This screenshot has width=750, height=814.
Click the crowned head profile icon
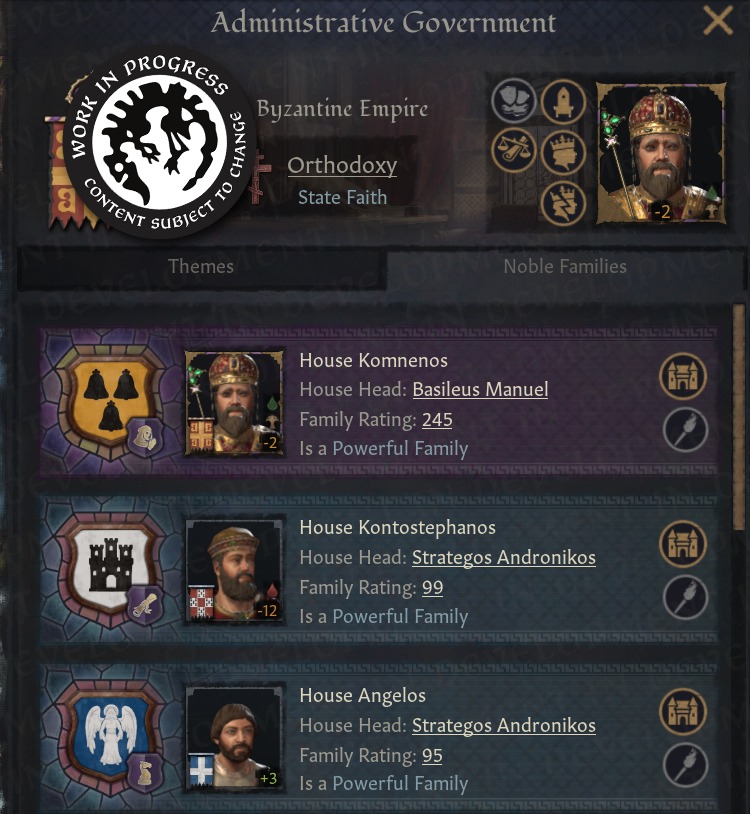click(x=563, y=153)
